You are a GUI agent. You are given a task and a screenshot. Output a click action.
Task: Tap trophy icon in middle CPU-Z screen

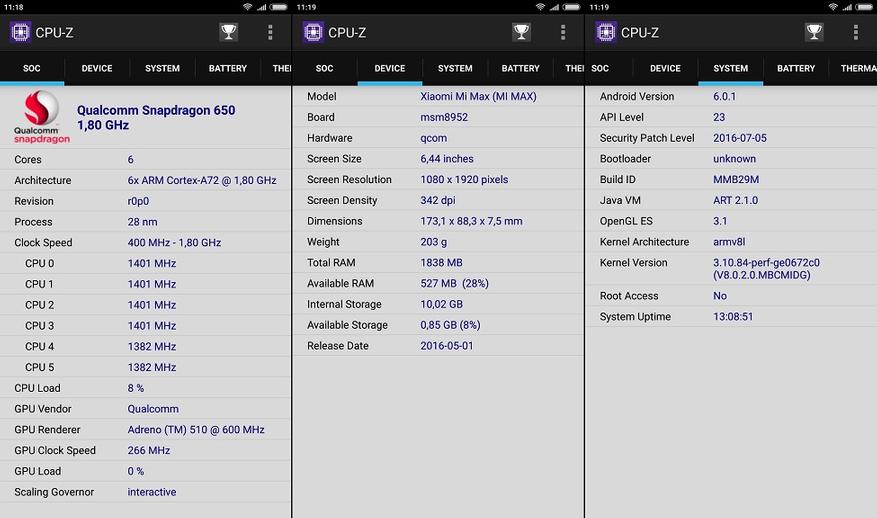tap(521, 32)
